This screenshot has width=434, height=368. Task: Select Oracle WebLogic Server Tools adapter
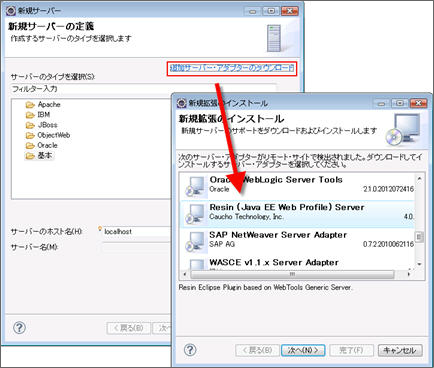point(297,185)
